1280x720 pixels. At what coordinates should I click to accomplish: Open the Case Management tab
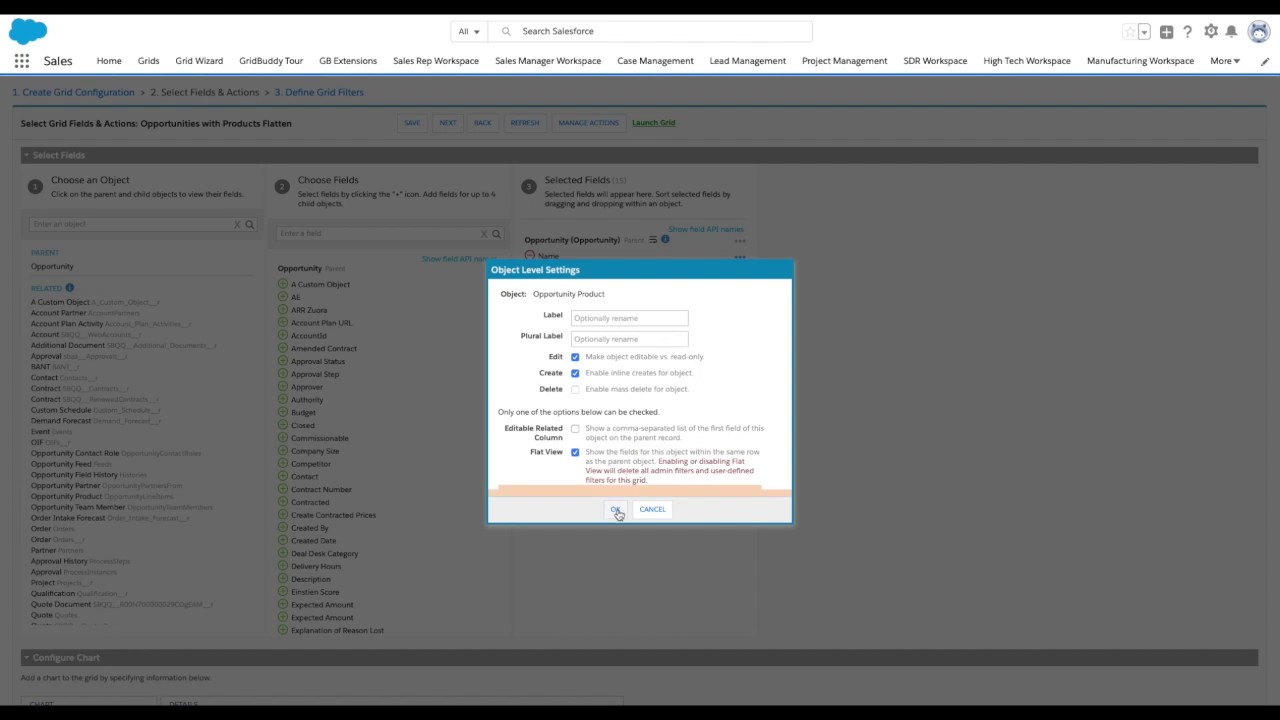point(655,61)
